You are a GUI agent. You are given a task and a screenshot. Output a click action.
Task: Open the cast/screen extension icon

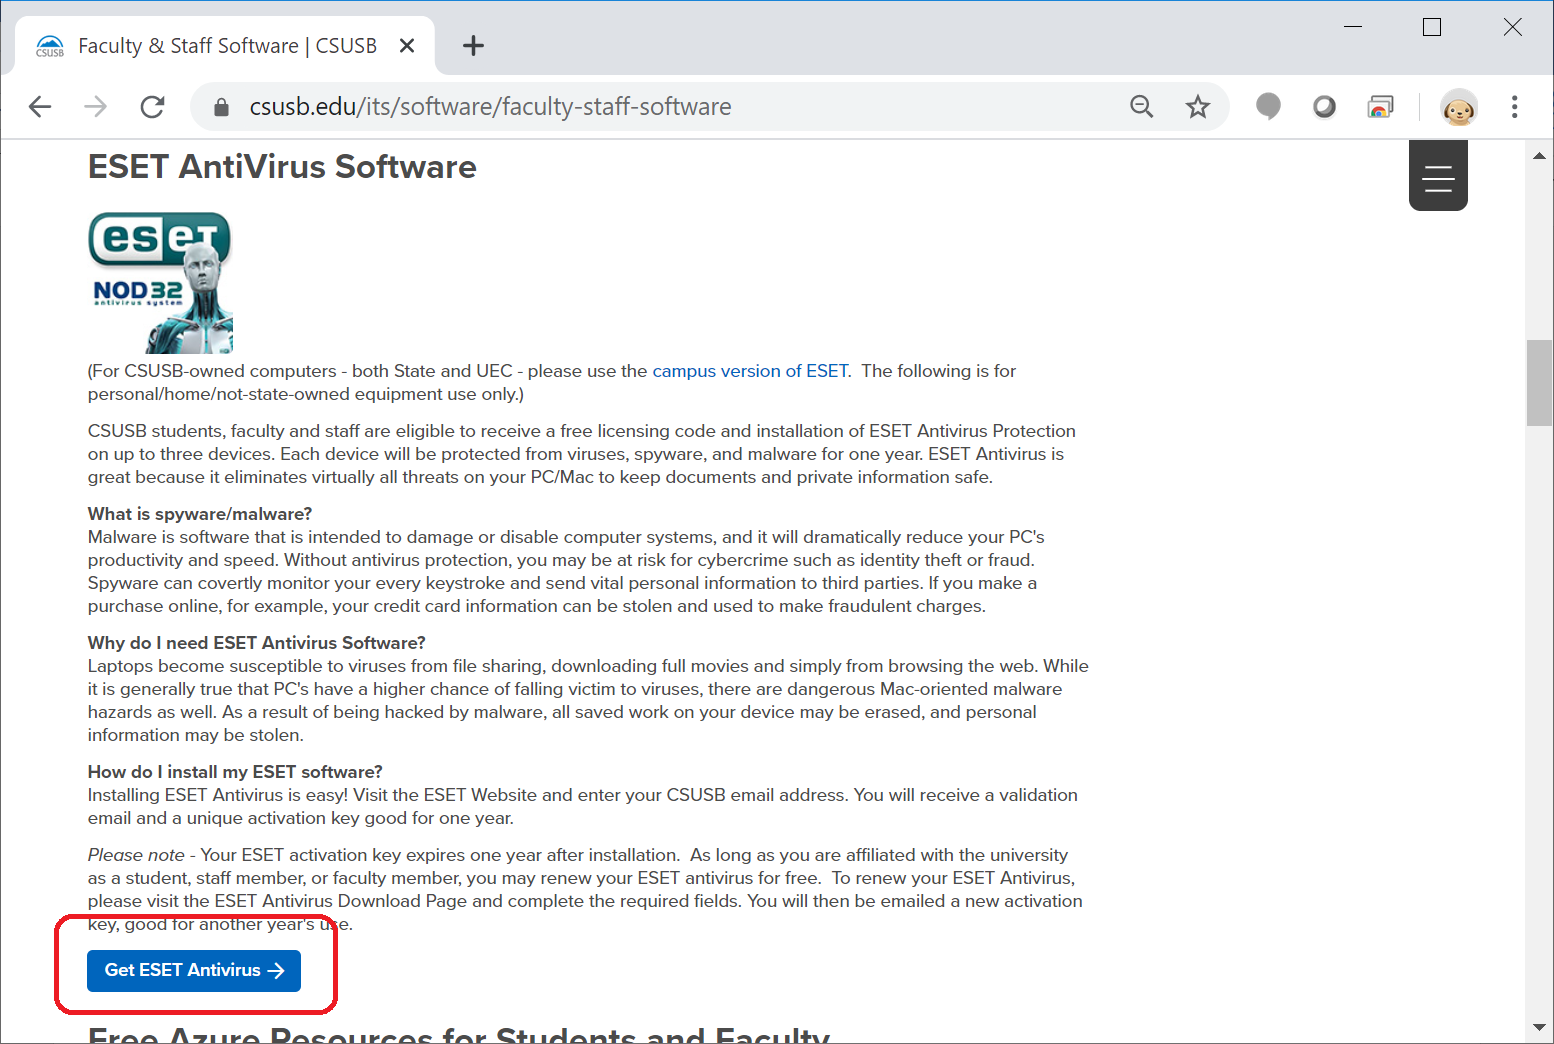click(x=1380, y=106)
